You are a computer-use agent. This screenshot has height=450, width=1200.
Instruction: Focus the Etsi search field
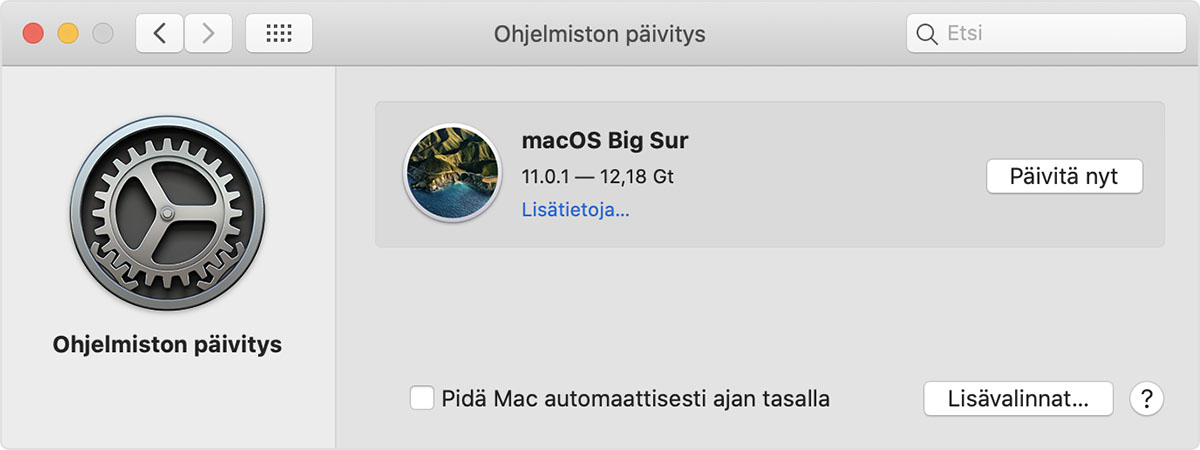[x=1046, y=34]
